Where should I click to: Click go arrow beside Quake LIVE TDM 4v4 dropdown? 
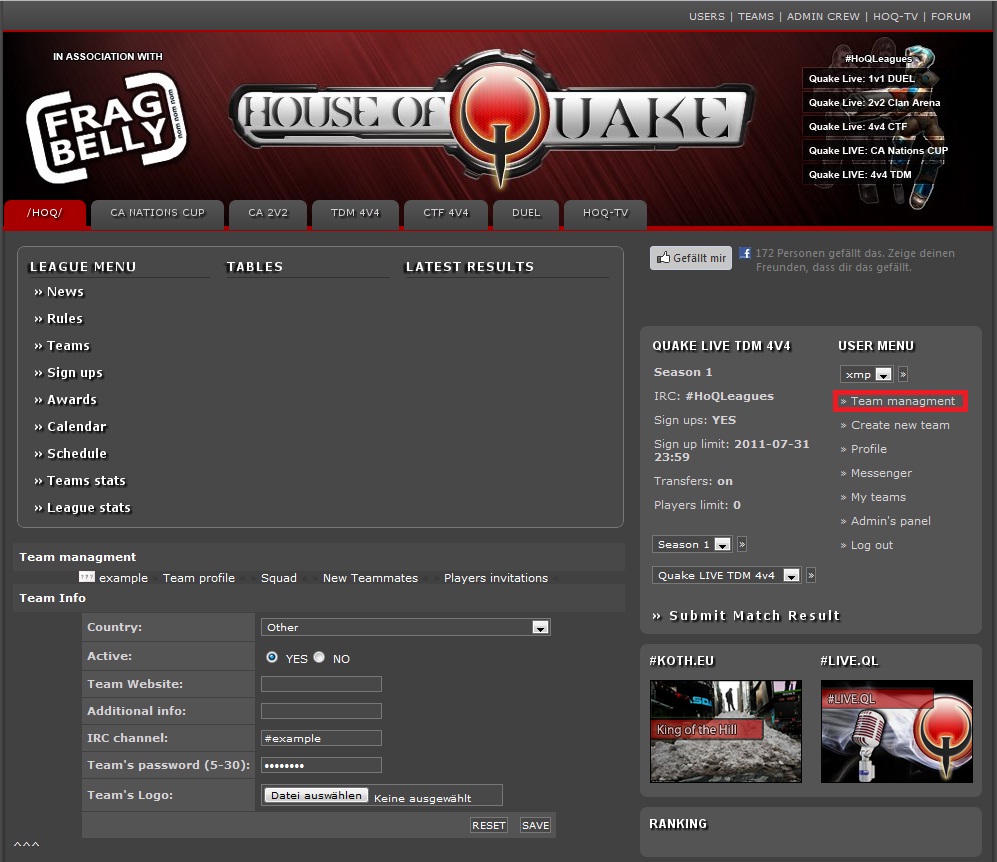(811, 575)
